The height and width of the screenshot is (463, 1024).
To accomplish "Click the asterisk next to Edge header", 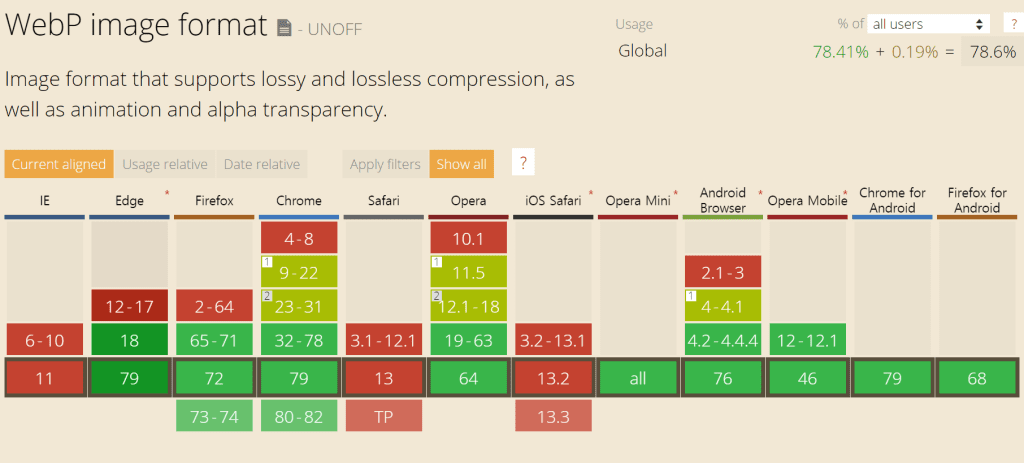I will [166, 192].
